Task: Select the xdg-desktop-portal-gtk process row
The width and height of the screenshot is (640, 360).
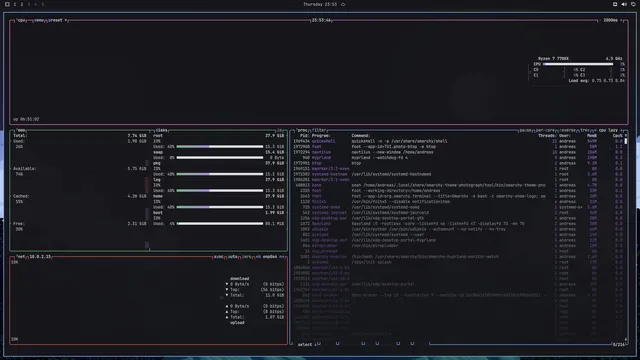Action: (458, 218)
